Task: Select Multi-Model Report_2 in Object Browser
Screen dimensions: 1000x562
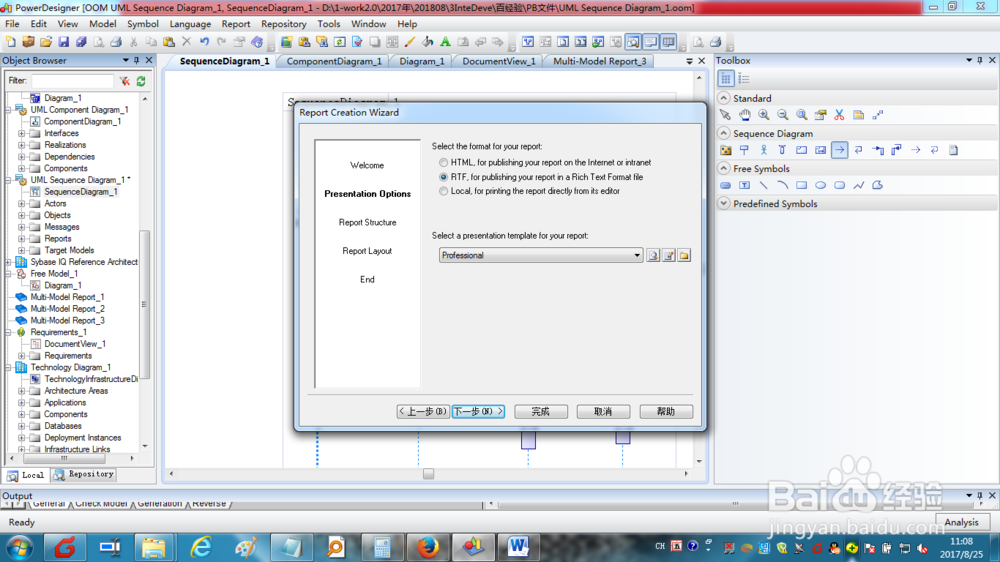Action: click(68, 309)
